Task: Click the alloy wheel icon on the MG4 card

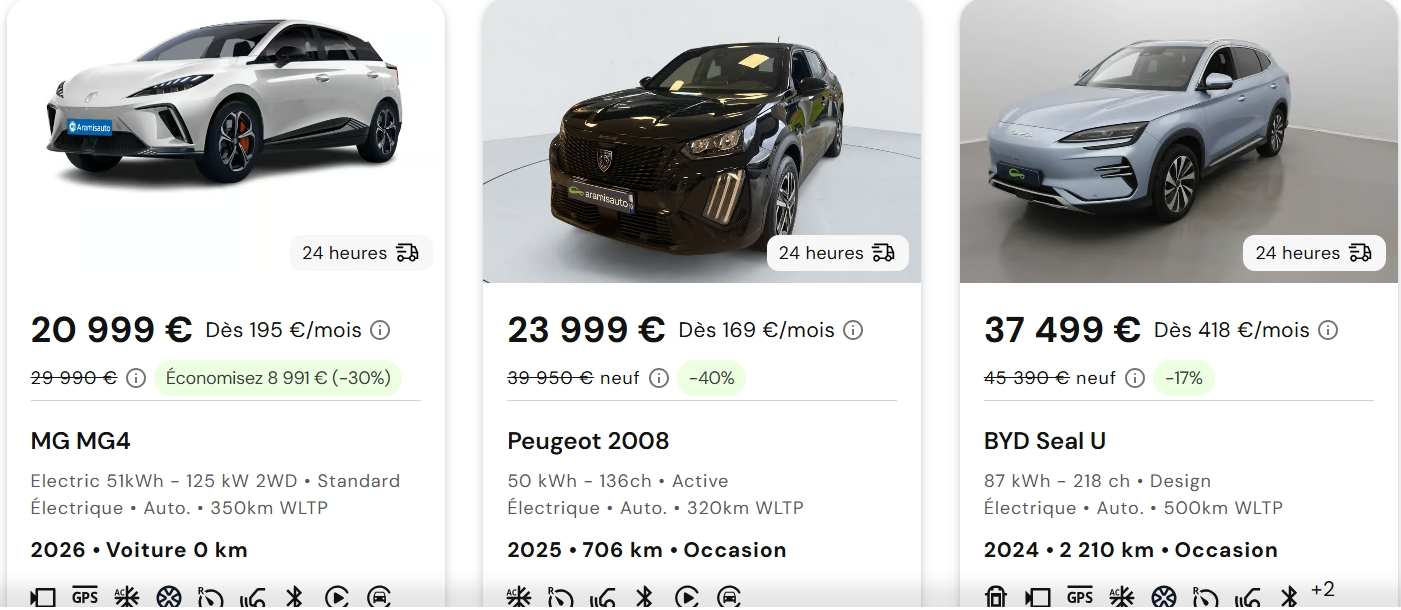Action: tap(169, 597)
